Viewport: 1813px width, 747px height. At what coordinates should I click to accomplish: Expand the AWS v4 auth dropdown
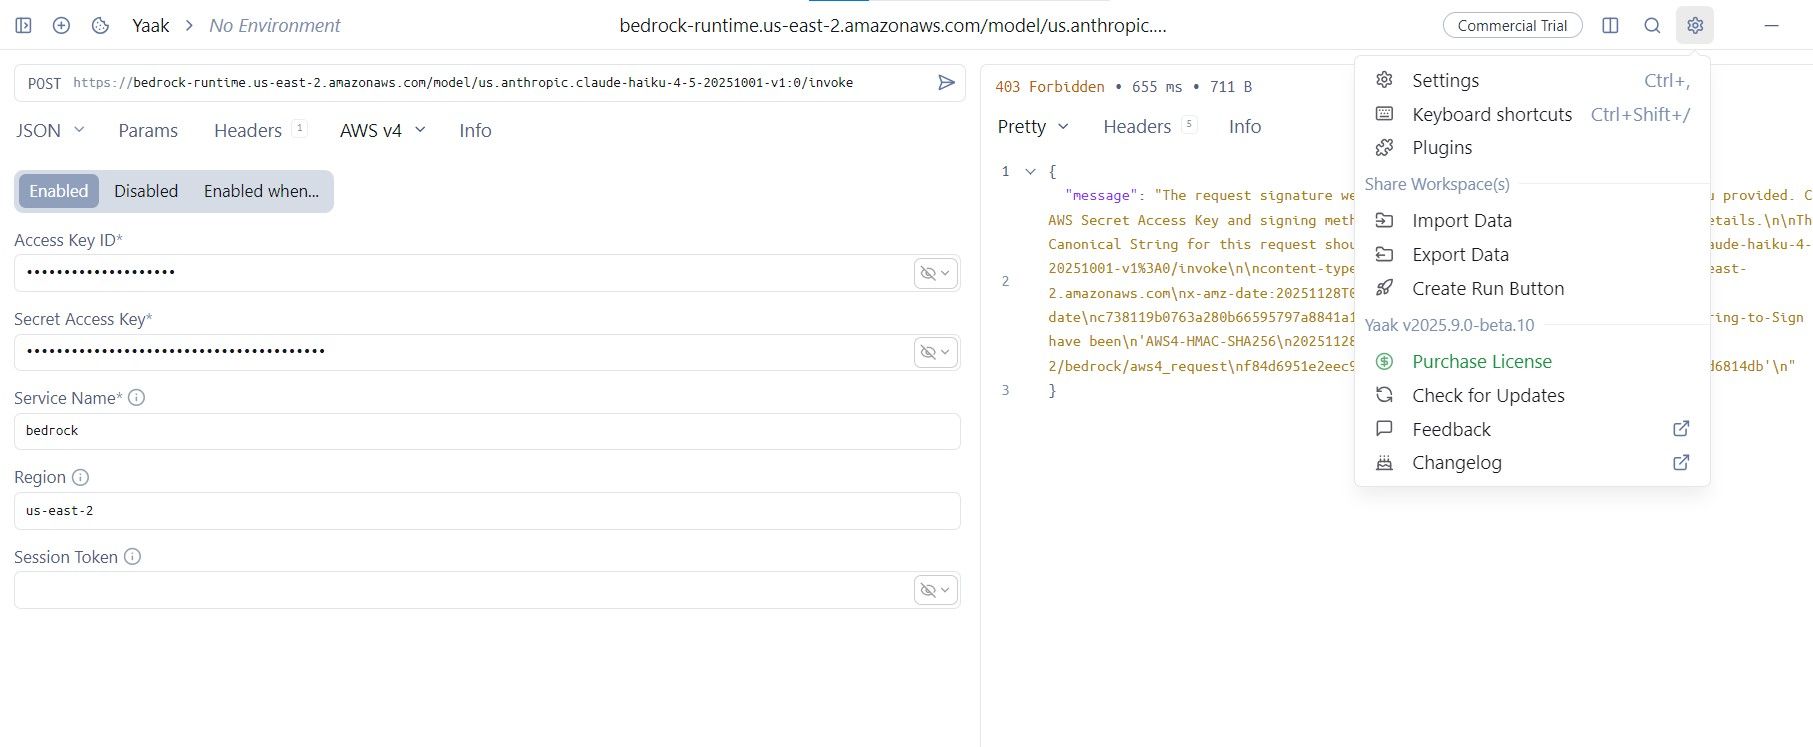(382, 130)
